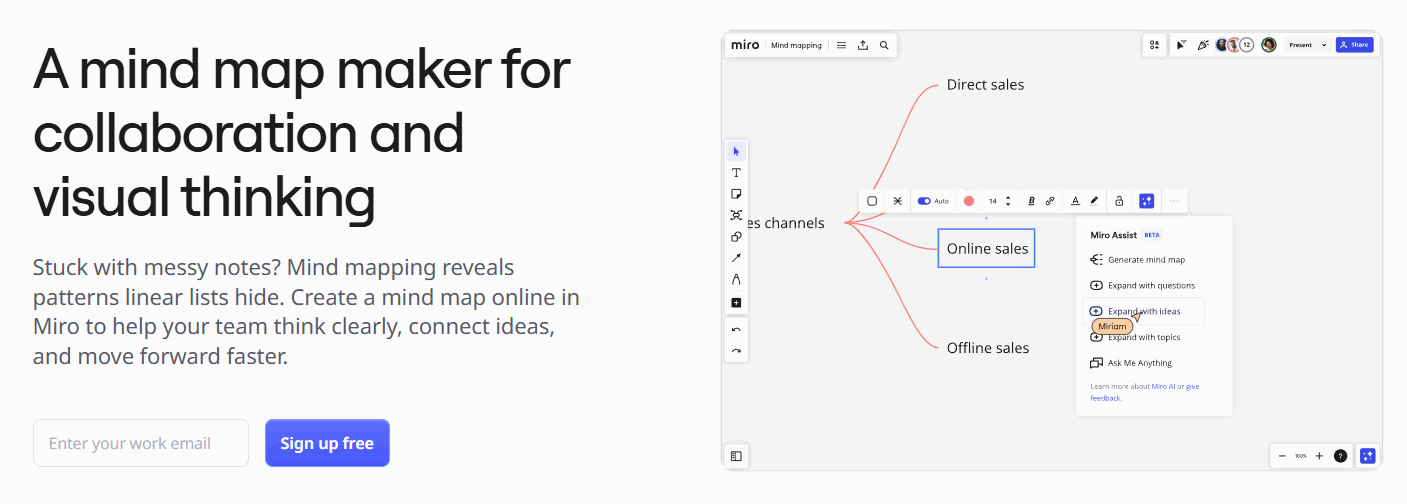Click the 12 participants counter badge
The image size is (1407, 504).
tap(1246, 45)
